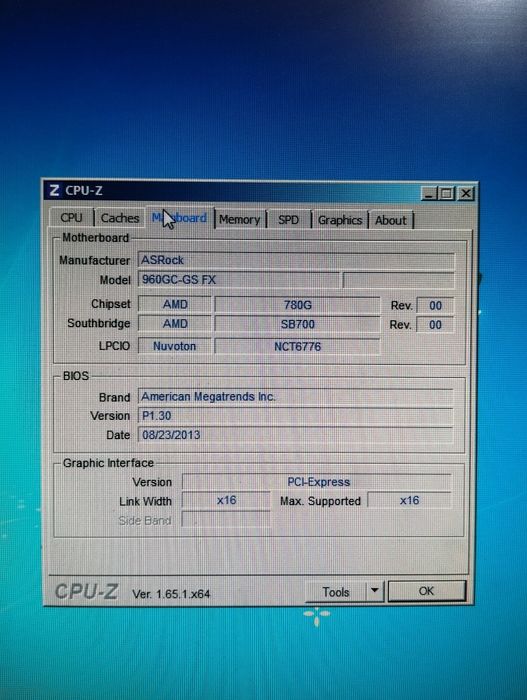Click the CPU-Z title bar icon

tap(54, 191)
